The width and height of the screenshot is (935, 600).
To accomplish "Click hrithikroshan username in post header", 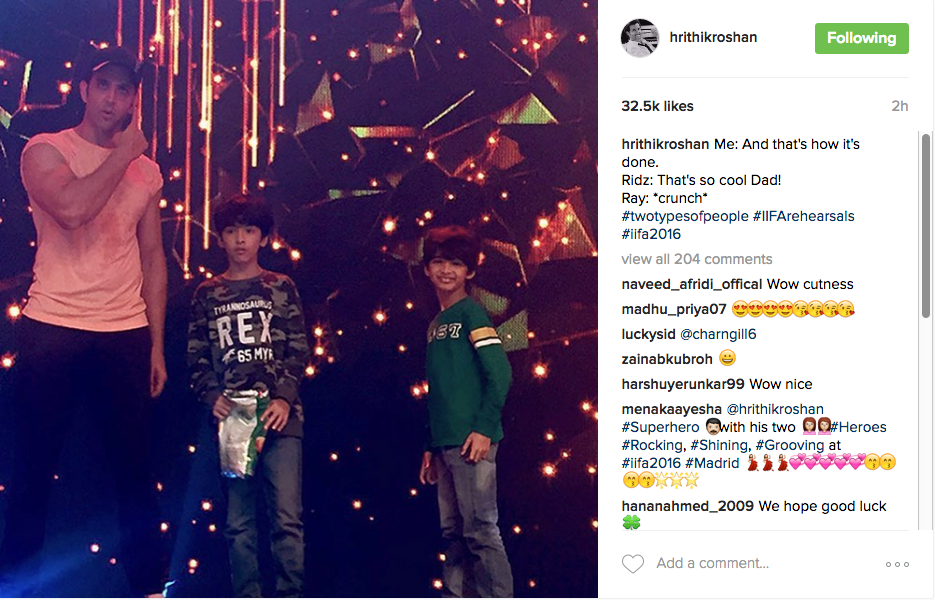I will coord(713,38).
